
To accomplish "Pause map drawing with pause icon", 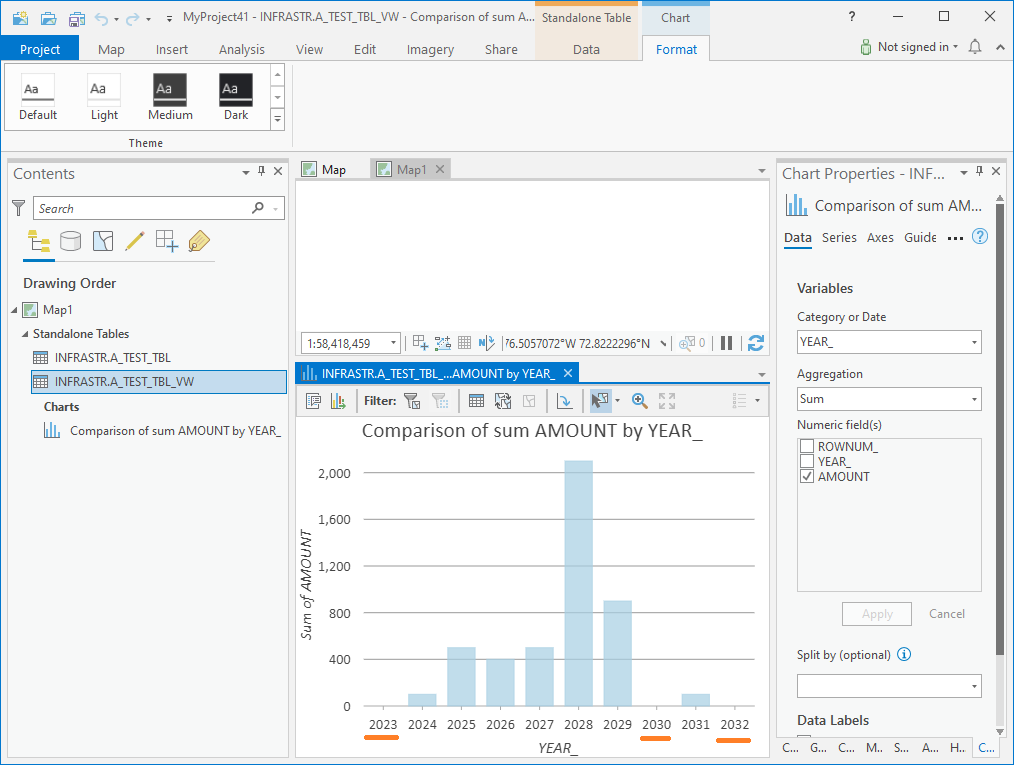I will pos(727,342).
